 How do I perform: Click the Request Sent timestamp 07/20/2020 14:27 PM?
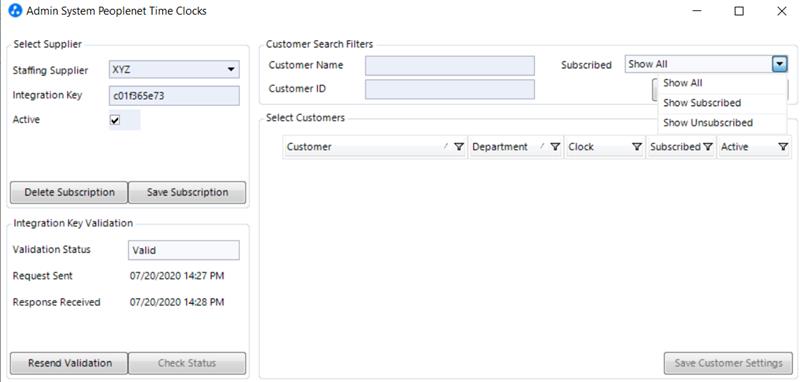pos(177,276)
